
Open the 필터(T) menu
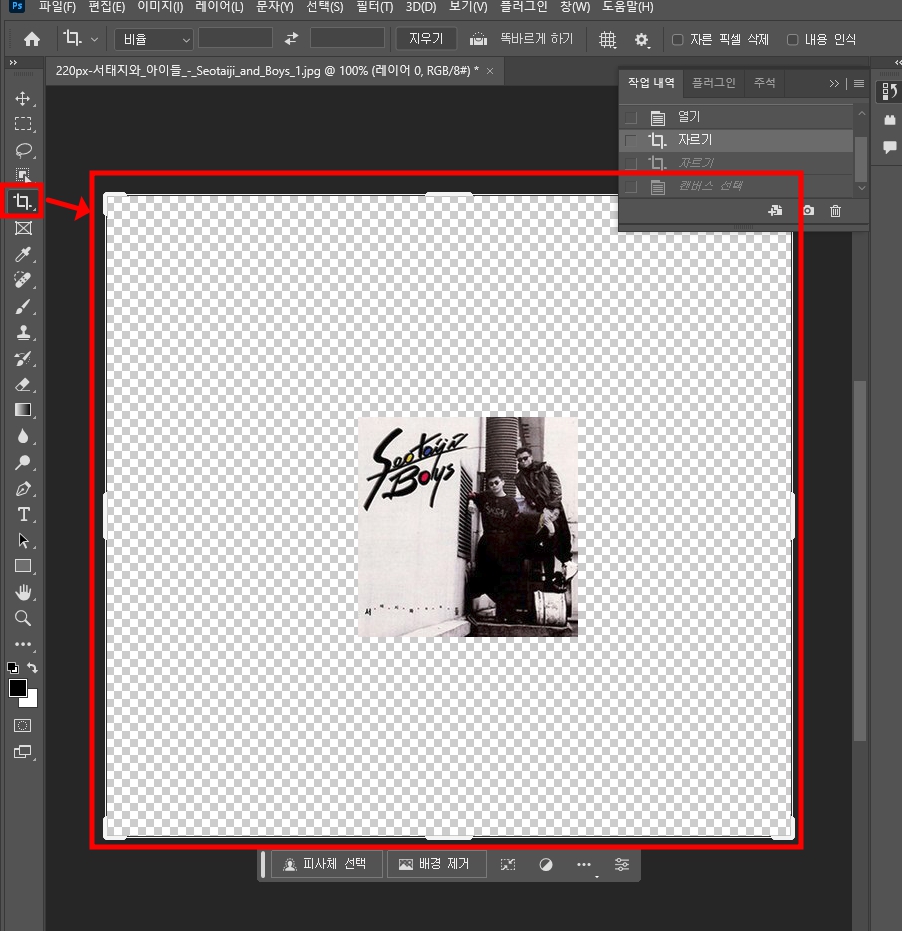375,7
